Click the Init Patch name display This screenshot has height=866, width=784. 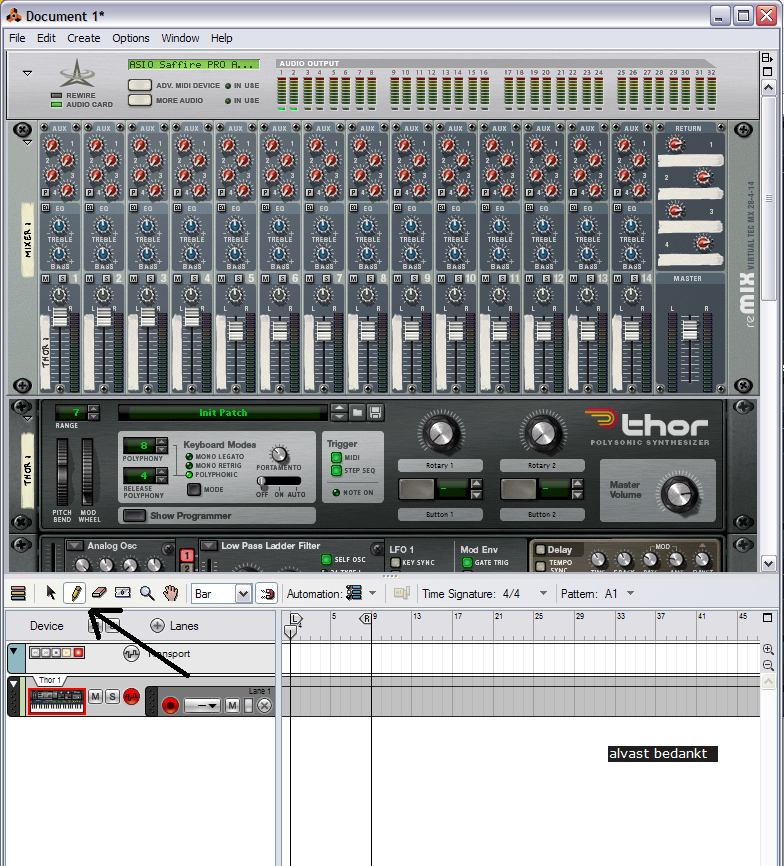[222, 412]
